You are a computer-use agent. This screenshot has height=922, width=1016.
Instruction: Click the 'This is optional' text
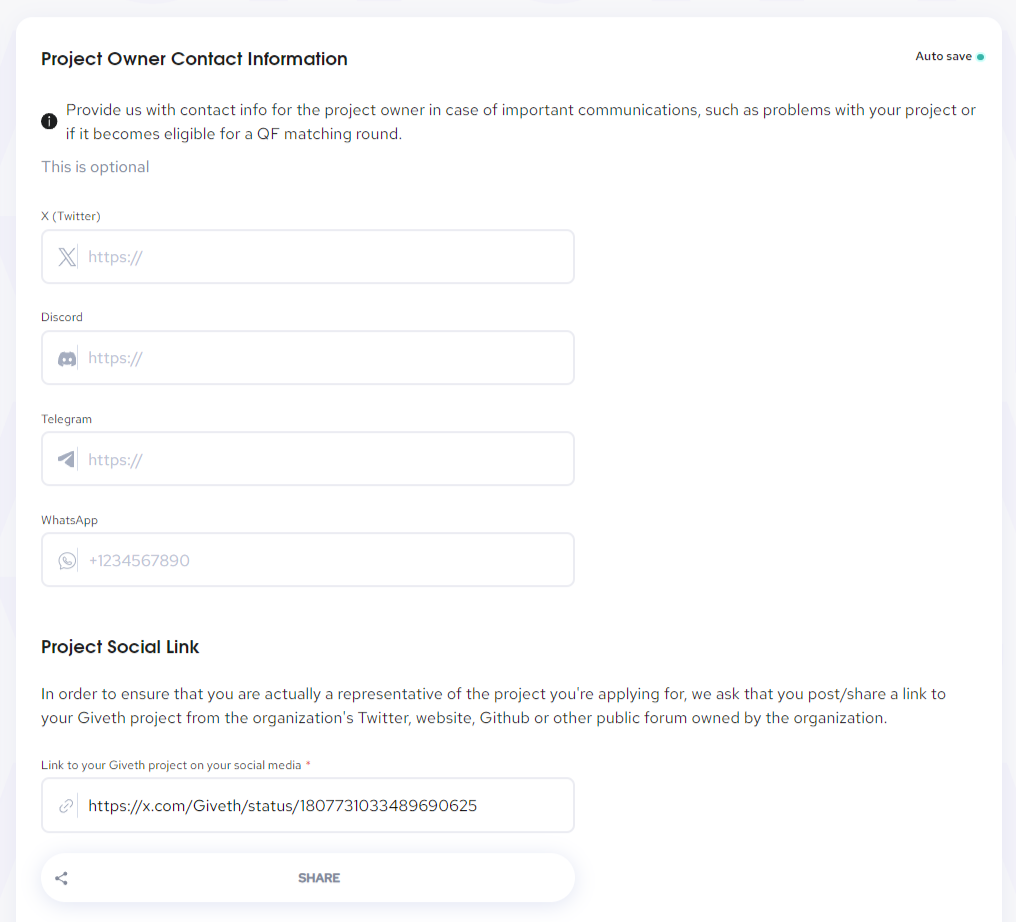tap(95, 167)
